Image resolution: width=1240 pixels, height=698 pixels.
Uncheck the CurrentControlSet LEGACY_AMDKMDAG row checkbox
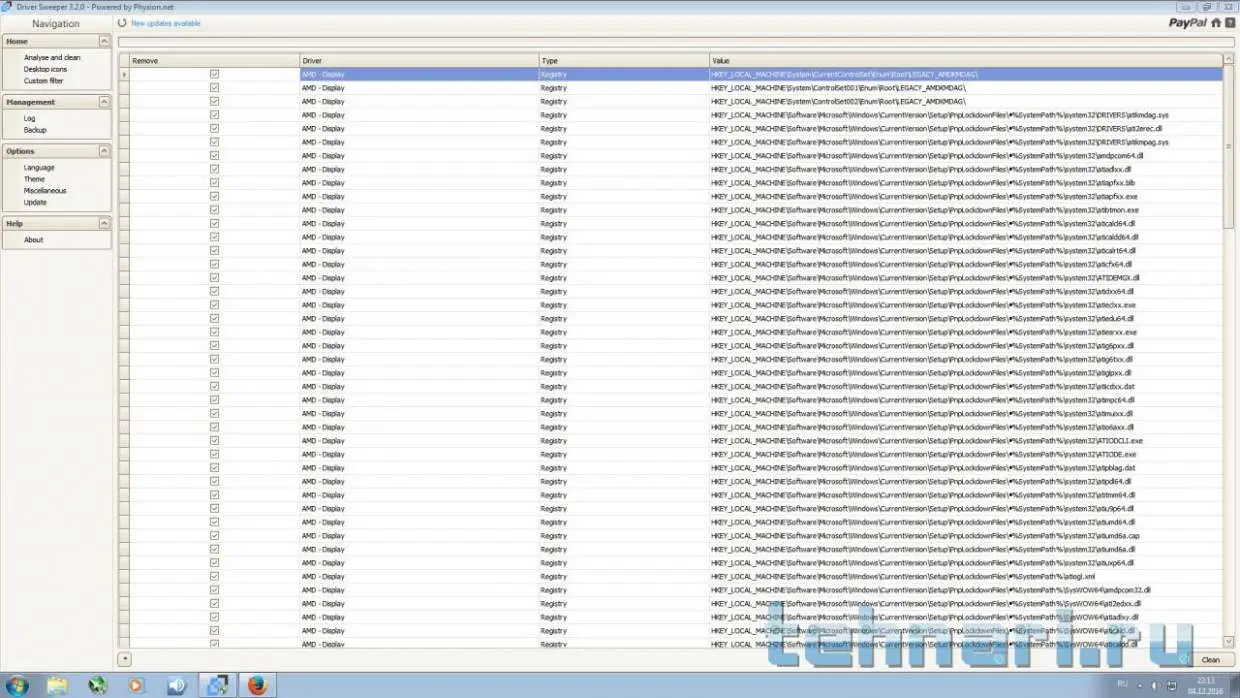pyautogui.click(x=214, y=74)
